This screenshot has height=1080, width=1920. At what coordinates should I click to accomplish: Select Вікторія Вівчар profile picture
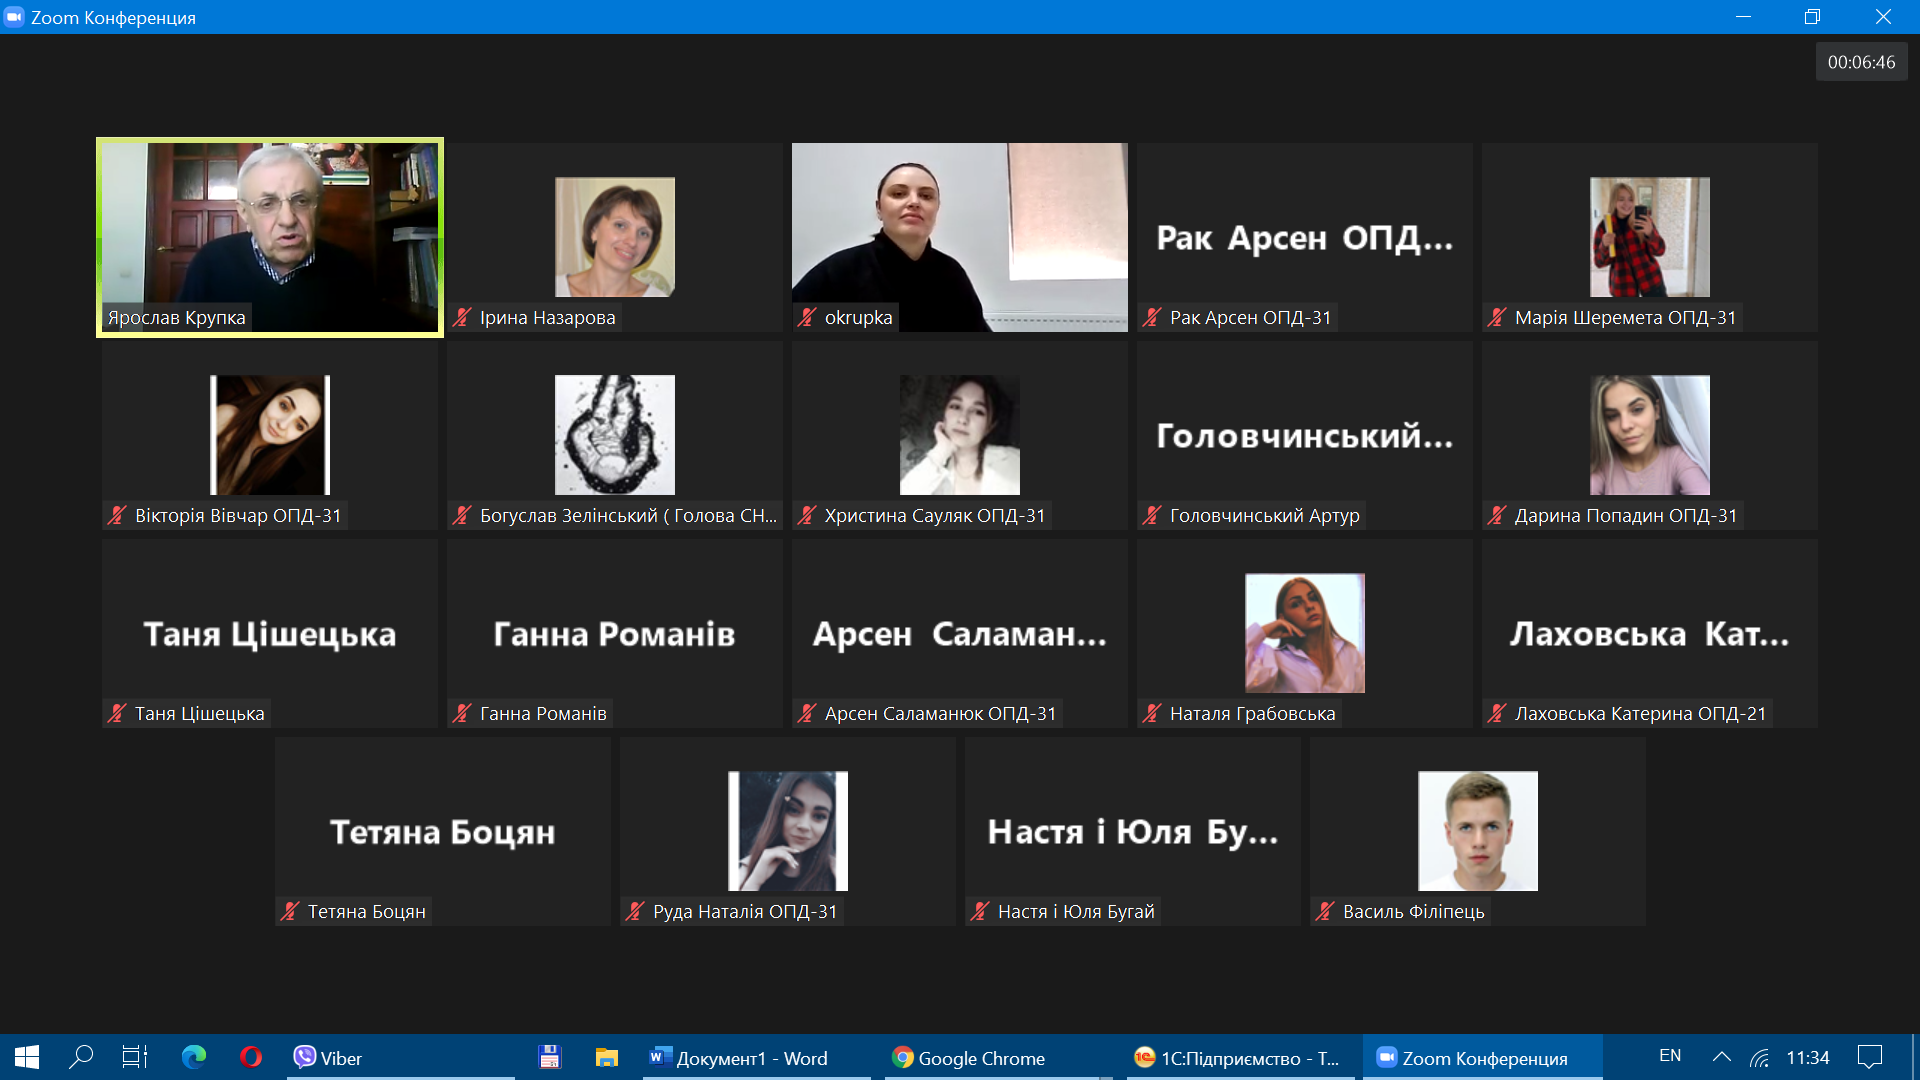(x=270, y=435)
